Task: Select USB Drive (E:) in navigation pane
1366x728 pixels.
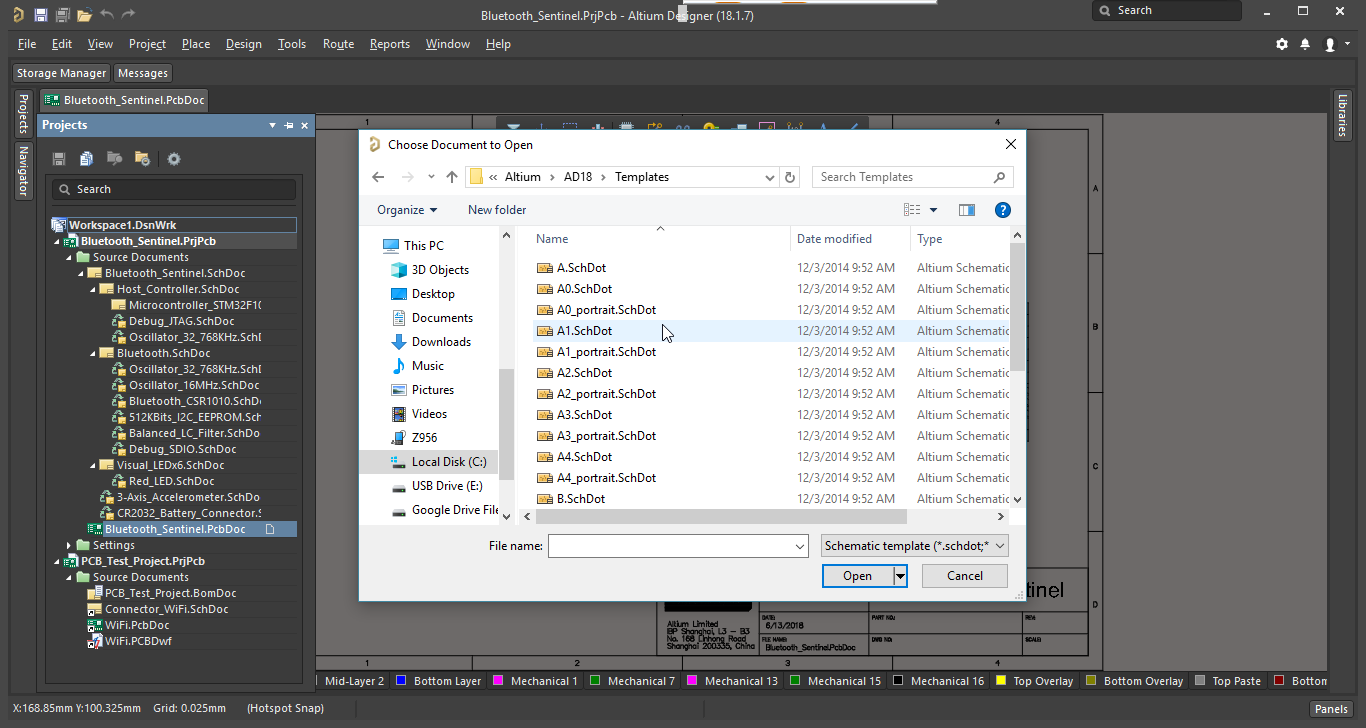Action: pos(436,486)
